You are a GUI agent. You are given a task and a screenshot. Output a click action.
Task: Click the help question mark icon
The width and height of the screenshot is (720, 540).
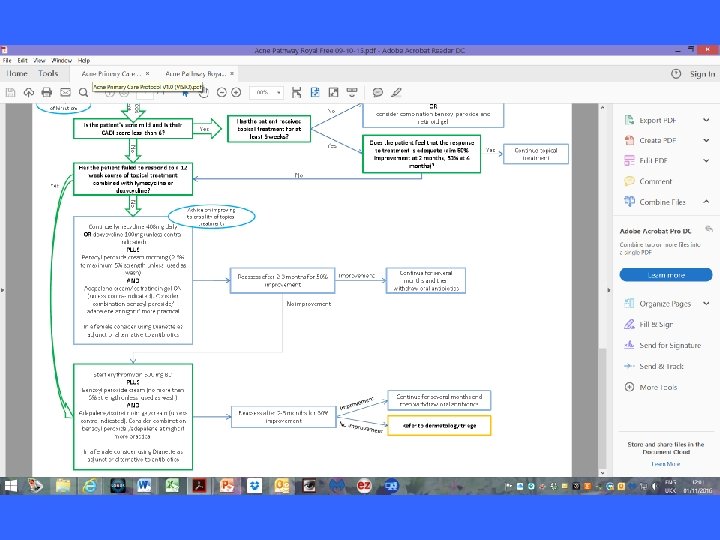(x=676, y=73)
